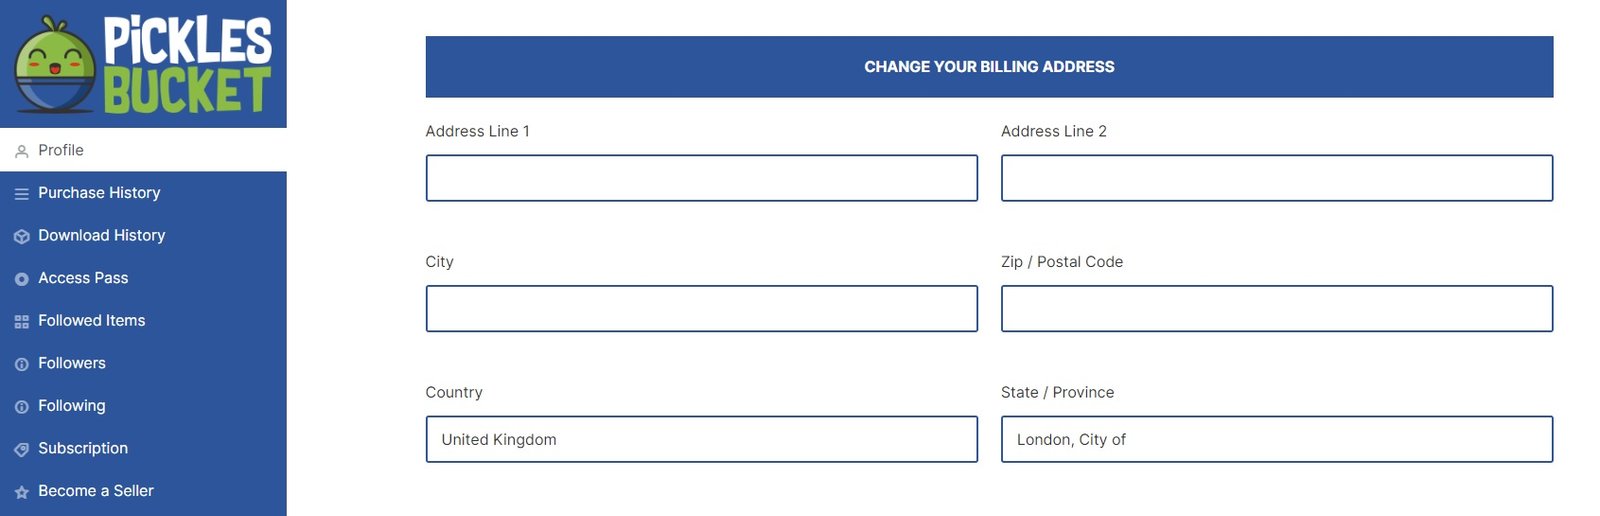Select the City input field
Image resolution: width=1600 pixels, height=516 pixels.
[701, 309]
